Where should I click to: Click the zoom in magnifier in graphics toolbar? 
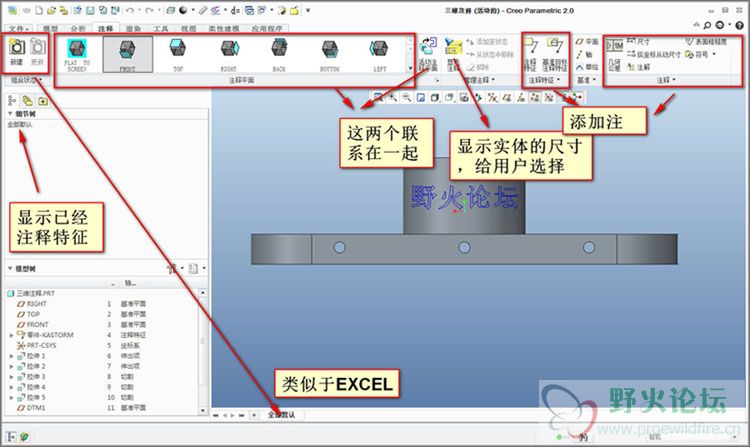pyautogui.click(x=393, y=98)
